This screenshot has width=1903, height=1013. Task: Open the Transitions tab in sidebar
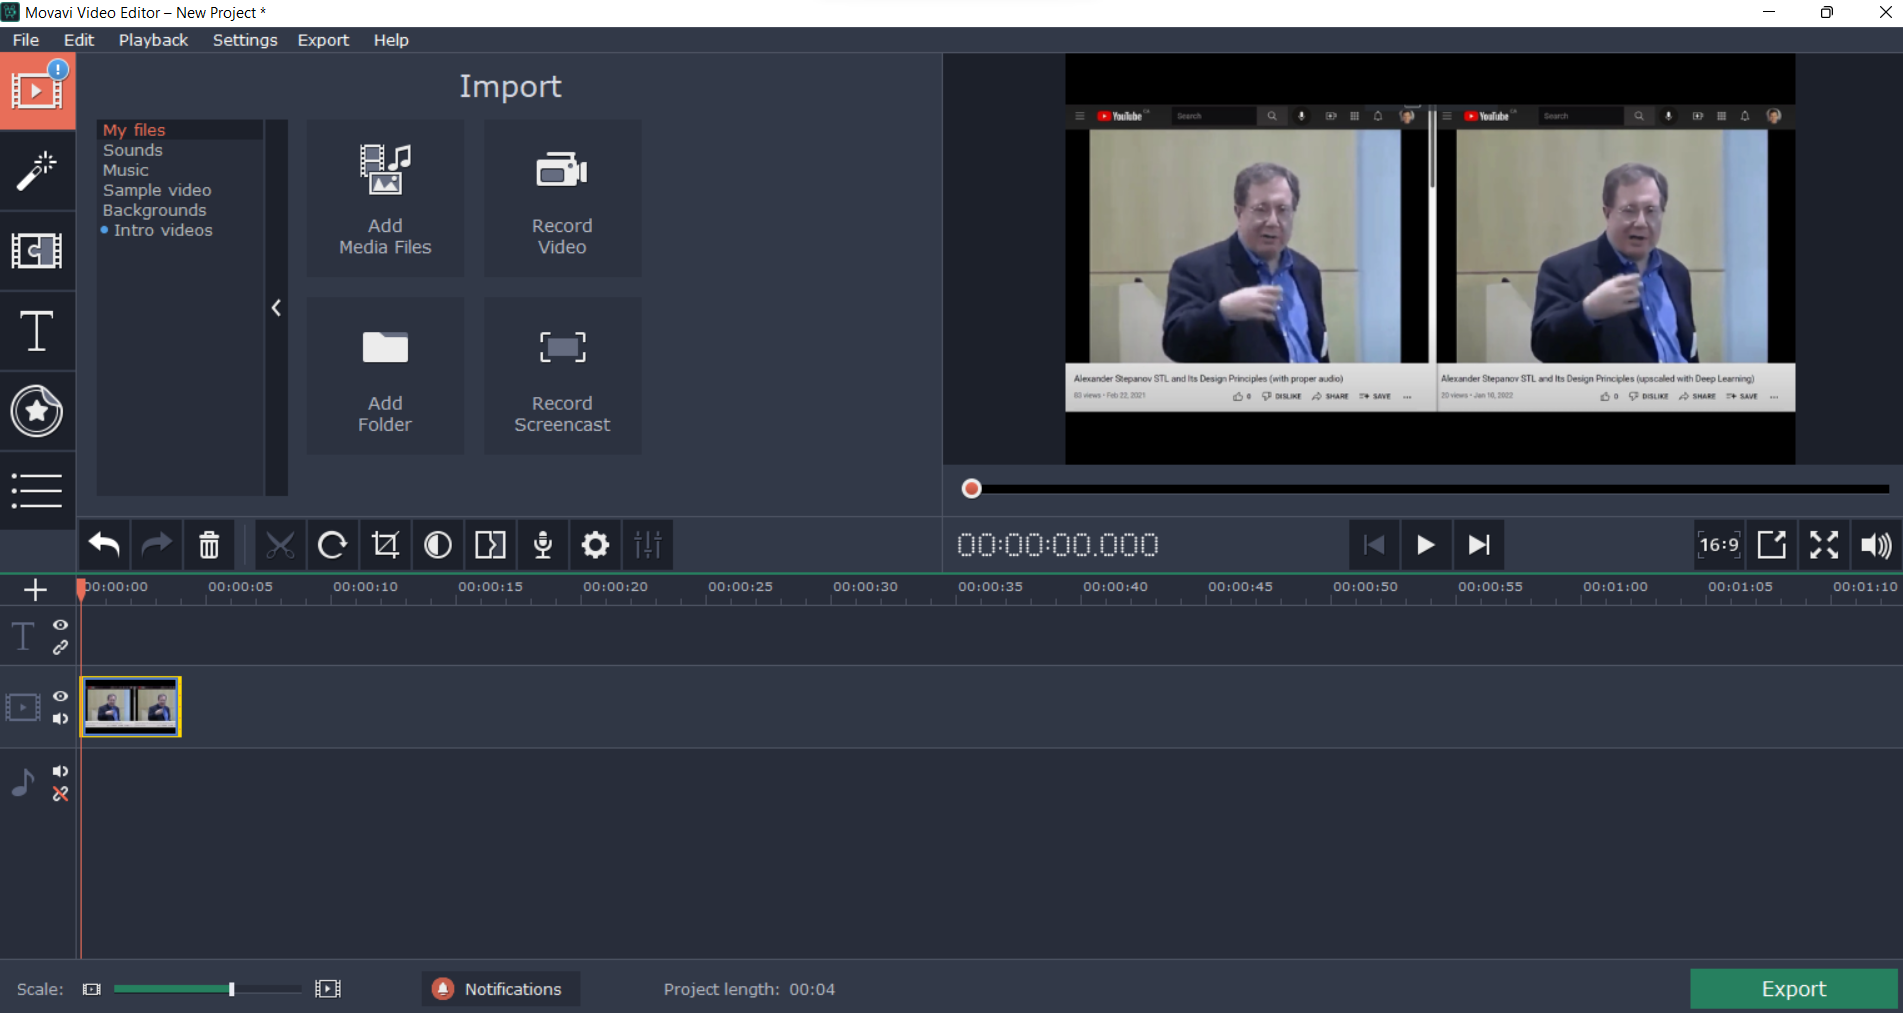point(37,251)
